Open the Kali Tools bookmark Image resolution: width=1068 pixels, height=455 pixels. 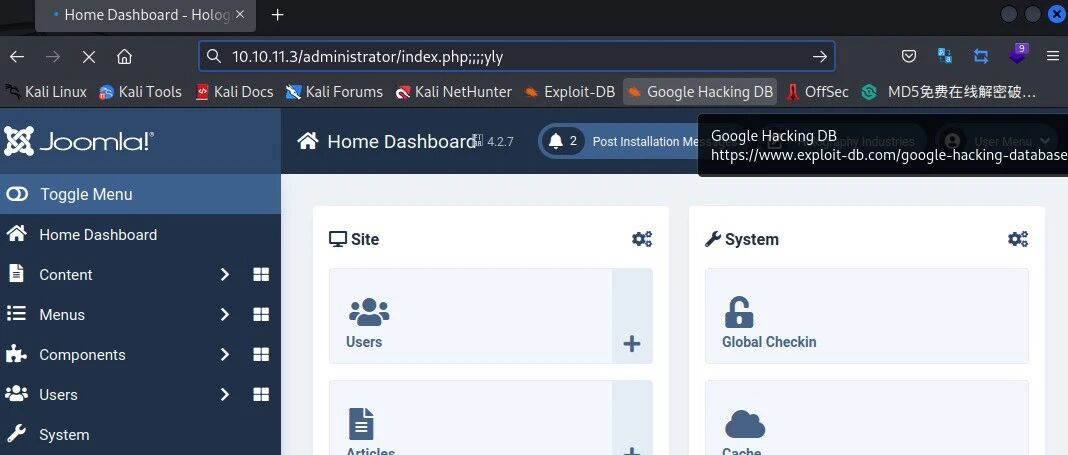pyautogui.click(x=140, y=92)
